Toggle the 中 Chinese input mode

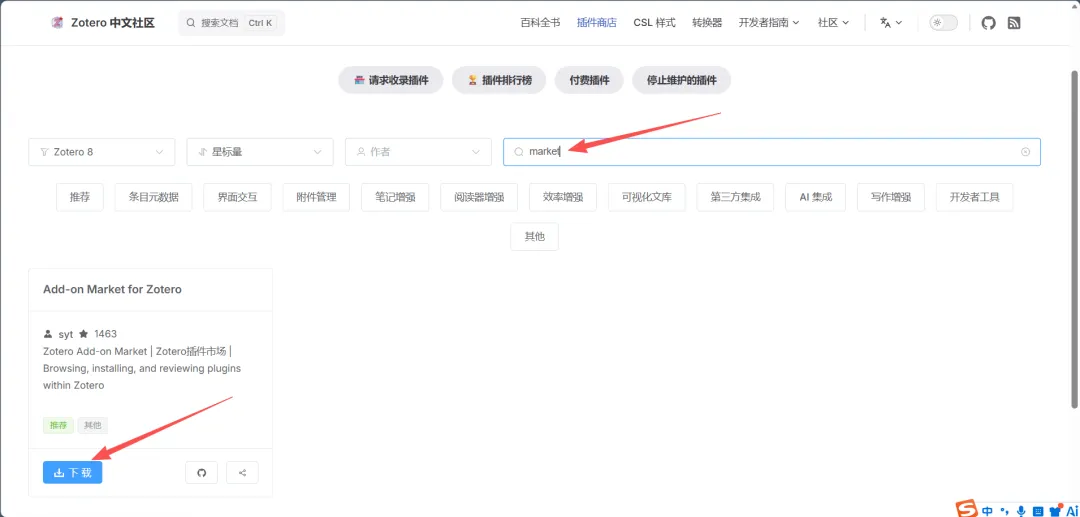point(988,511)
